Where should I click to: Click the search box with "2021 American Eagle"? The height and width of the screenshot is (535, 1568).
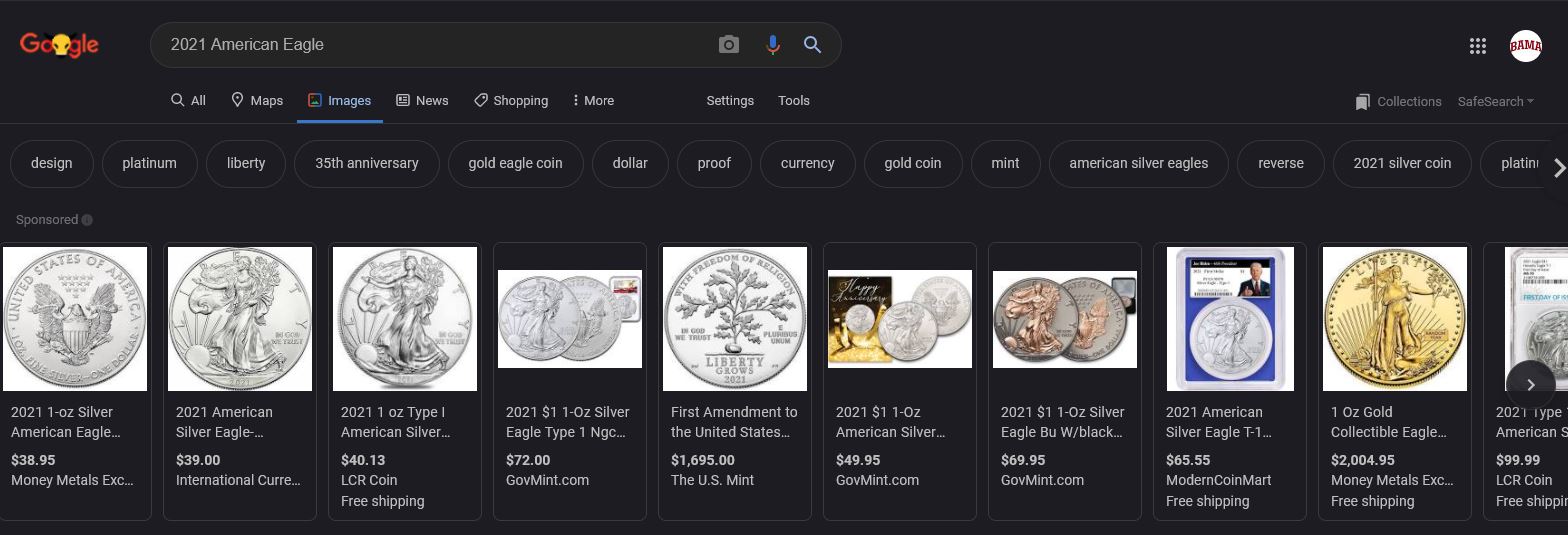point(430,45)
